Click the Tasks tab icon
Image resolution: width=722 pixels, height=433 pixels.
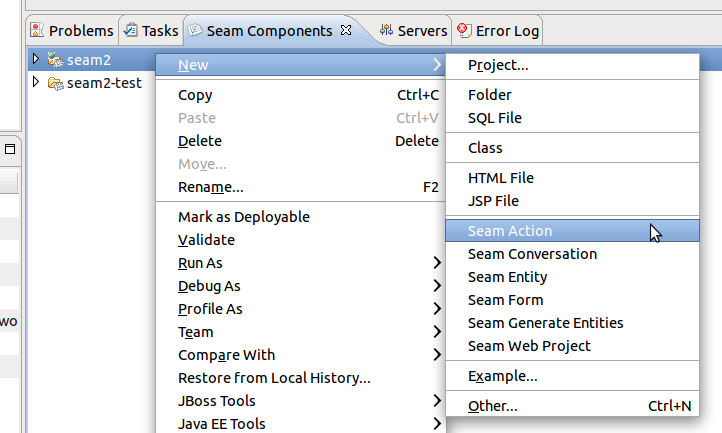pos(131,31)
